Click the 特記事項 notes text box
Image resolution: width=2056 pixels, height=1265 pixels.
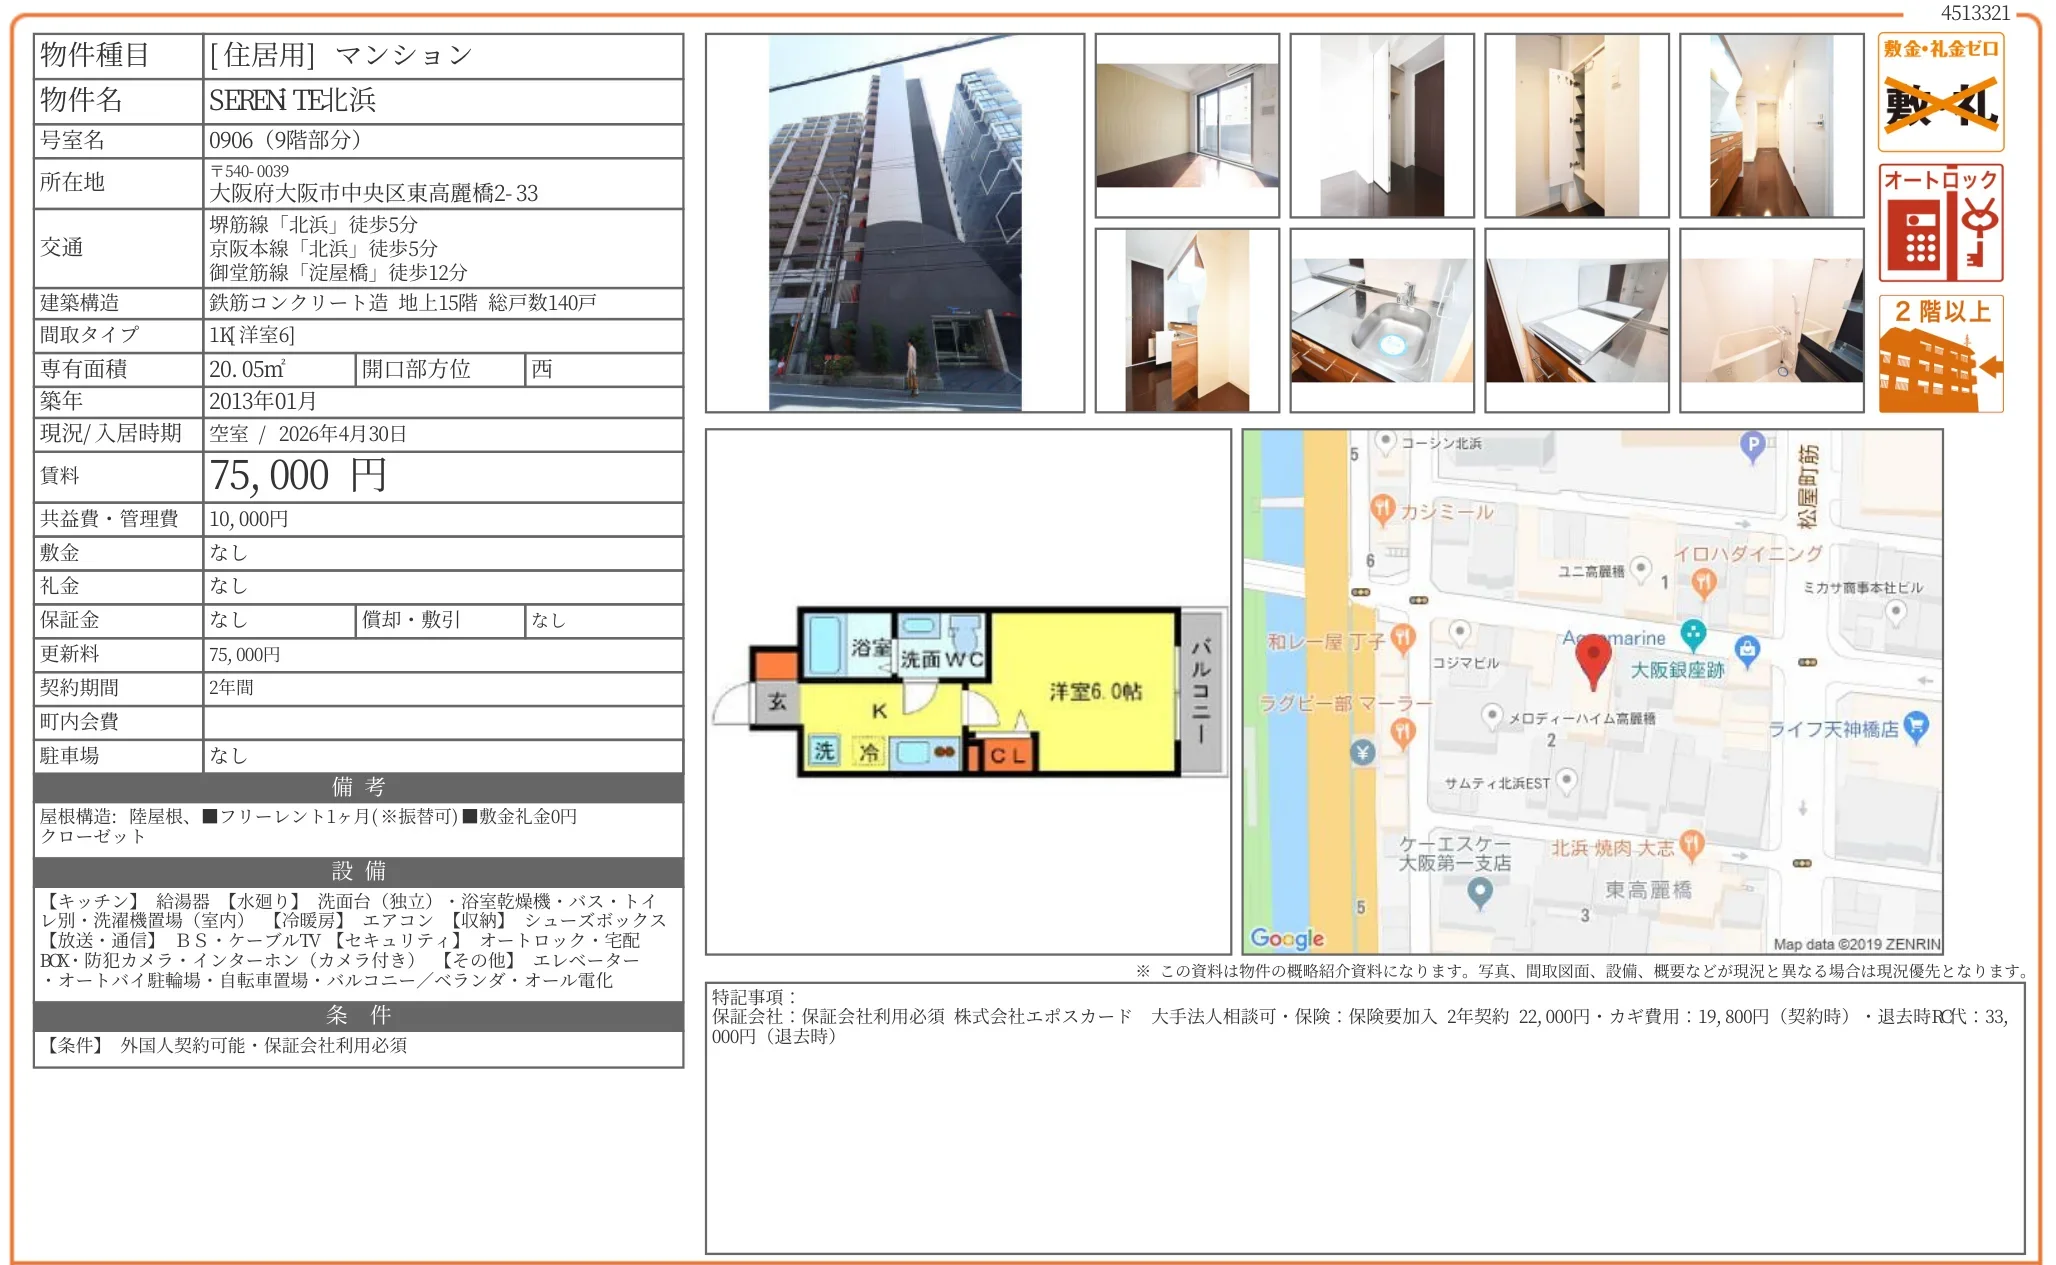click(1364, 1116)
